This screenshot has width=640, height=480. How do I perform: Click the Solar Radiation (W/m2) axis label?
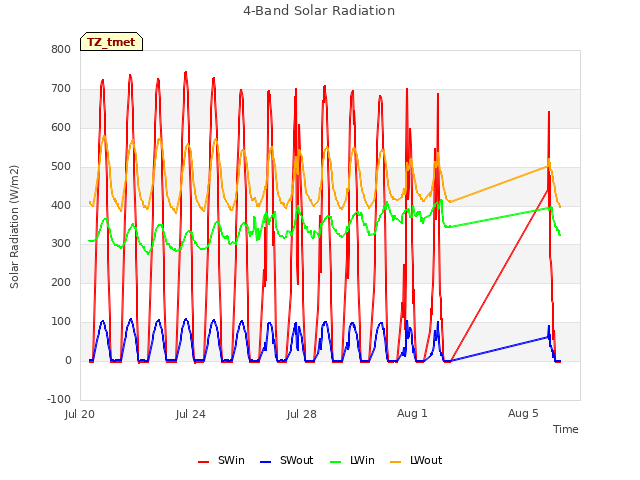tap(14, 227)
